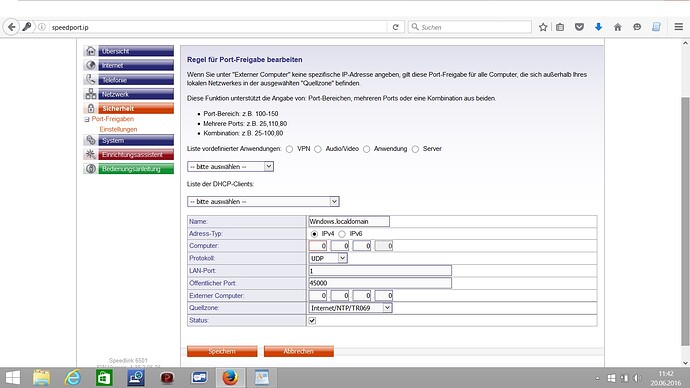The image size is (690, 388).
Task: Expand the DHCP-Clients selection list
Action: [263, 201]
